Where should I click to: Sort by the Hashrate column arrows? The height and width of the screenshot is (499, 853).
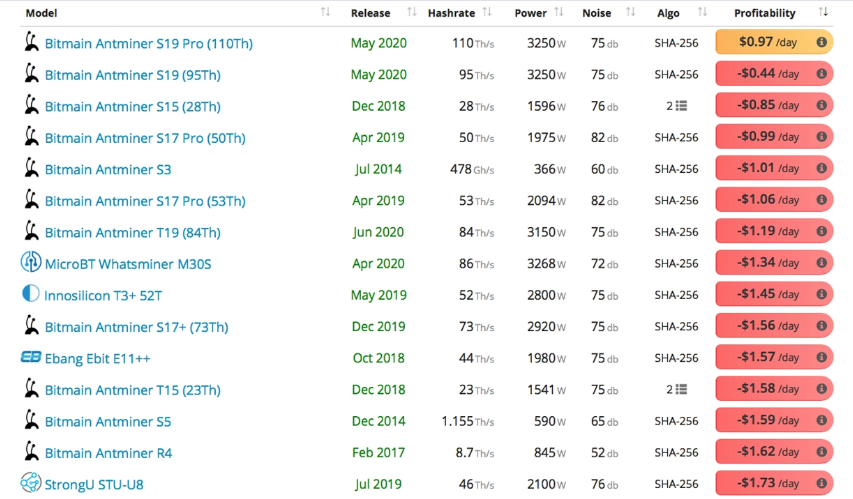[x=487, y=13]
